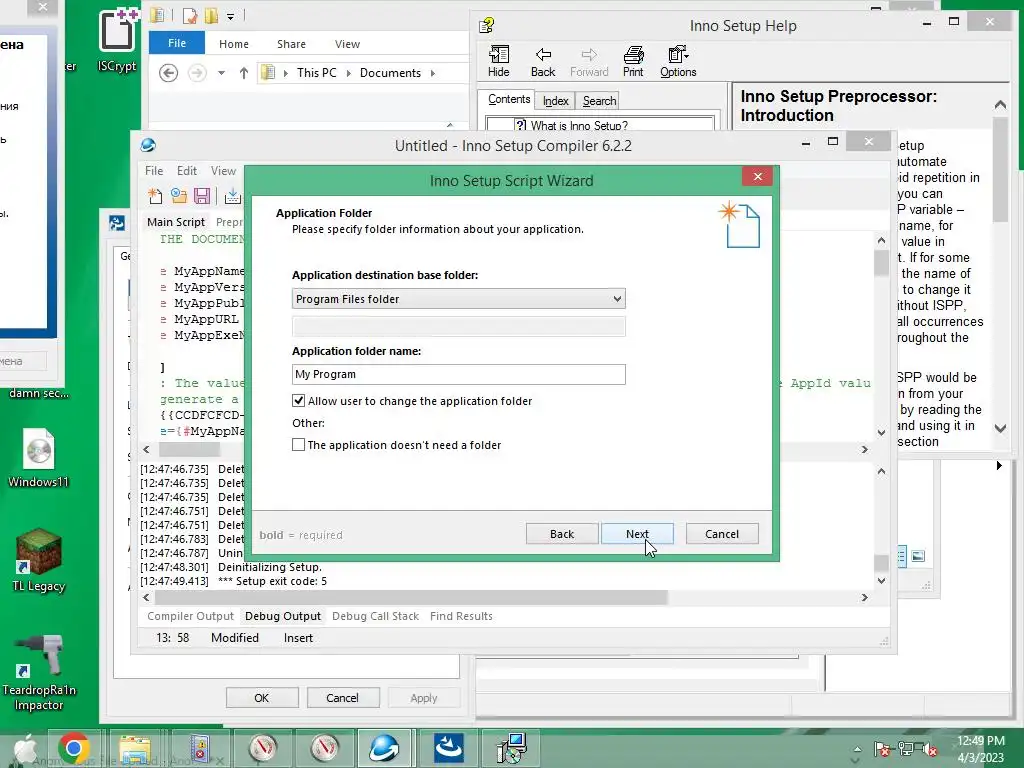Open Edit menu in Inno Setup Compiler
Viewport: 1024px width, 768px height.
[x=187, y=170]
